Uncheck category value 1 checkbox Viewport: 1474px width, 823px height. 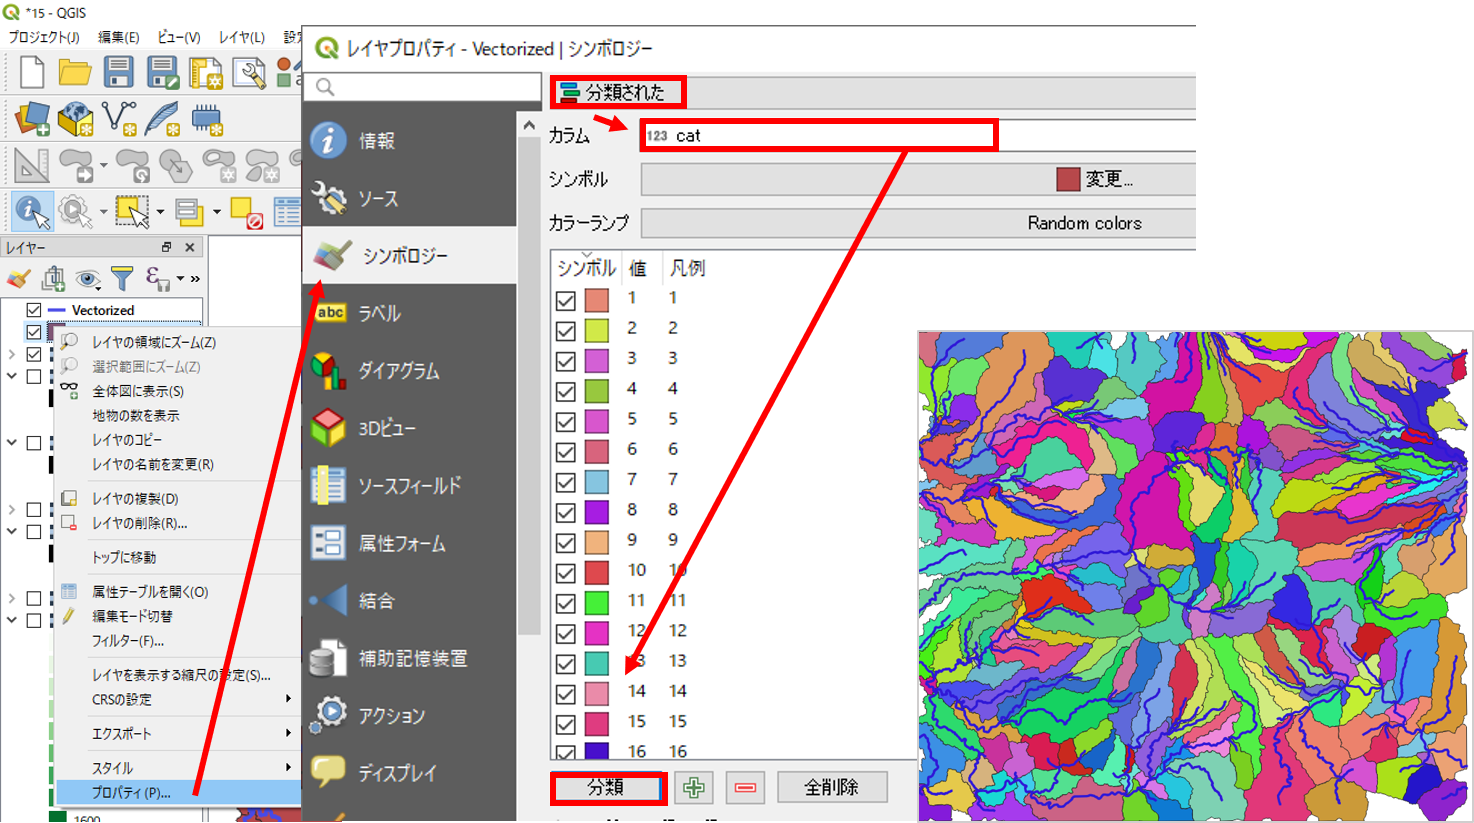[566, 300]
